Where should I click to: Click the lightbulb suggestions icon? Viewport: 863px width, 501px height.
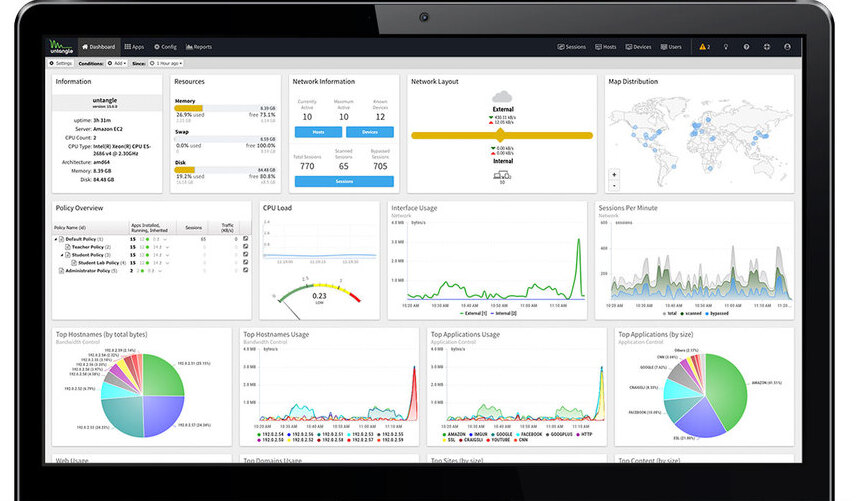coord(726,47)
